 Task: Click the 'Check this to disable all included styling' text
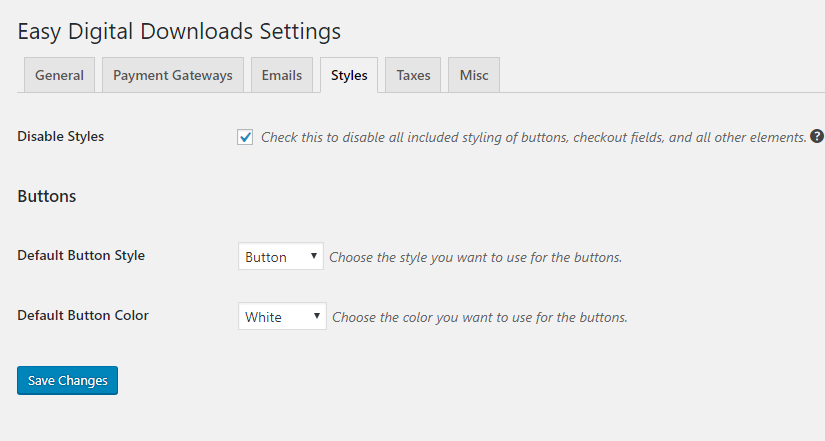pyautogui.click(x=534, y=137)
